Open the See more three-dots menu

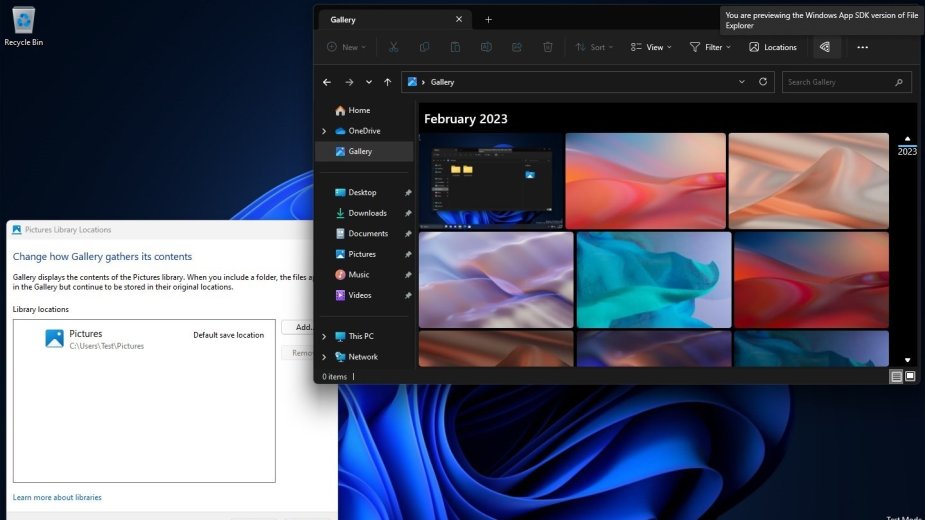pyautogui.click(x=862, y=47)
